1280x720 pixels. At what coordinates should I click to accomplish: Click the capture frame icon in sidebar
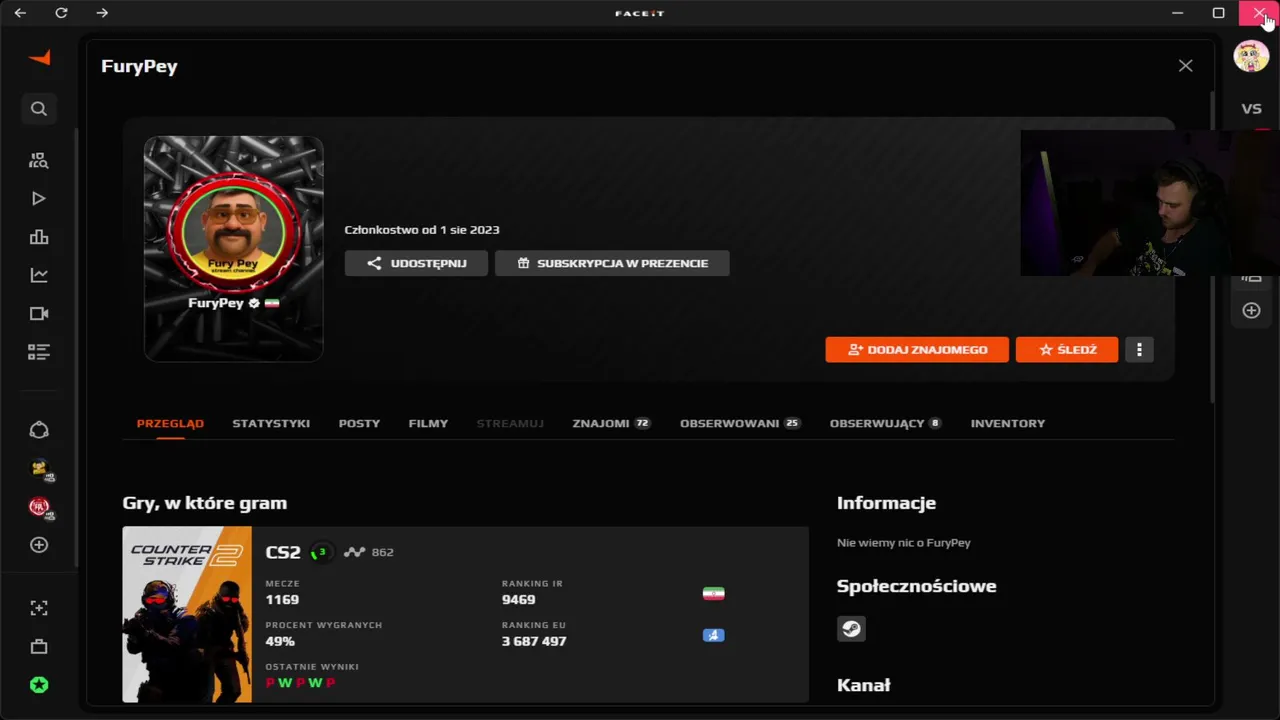[39, 608]
